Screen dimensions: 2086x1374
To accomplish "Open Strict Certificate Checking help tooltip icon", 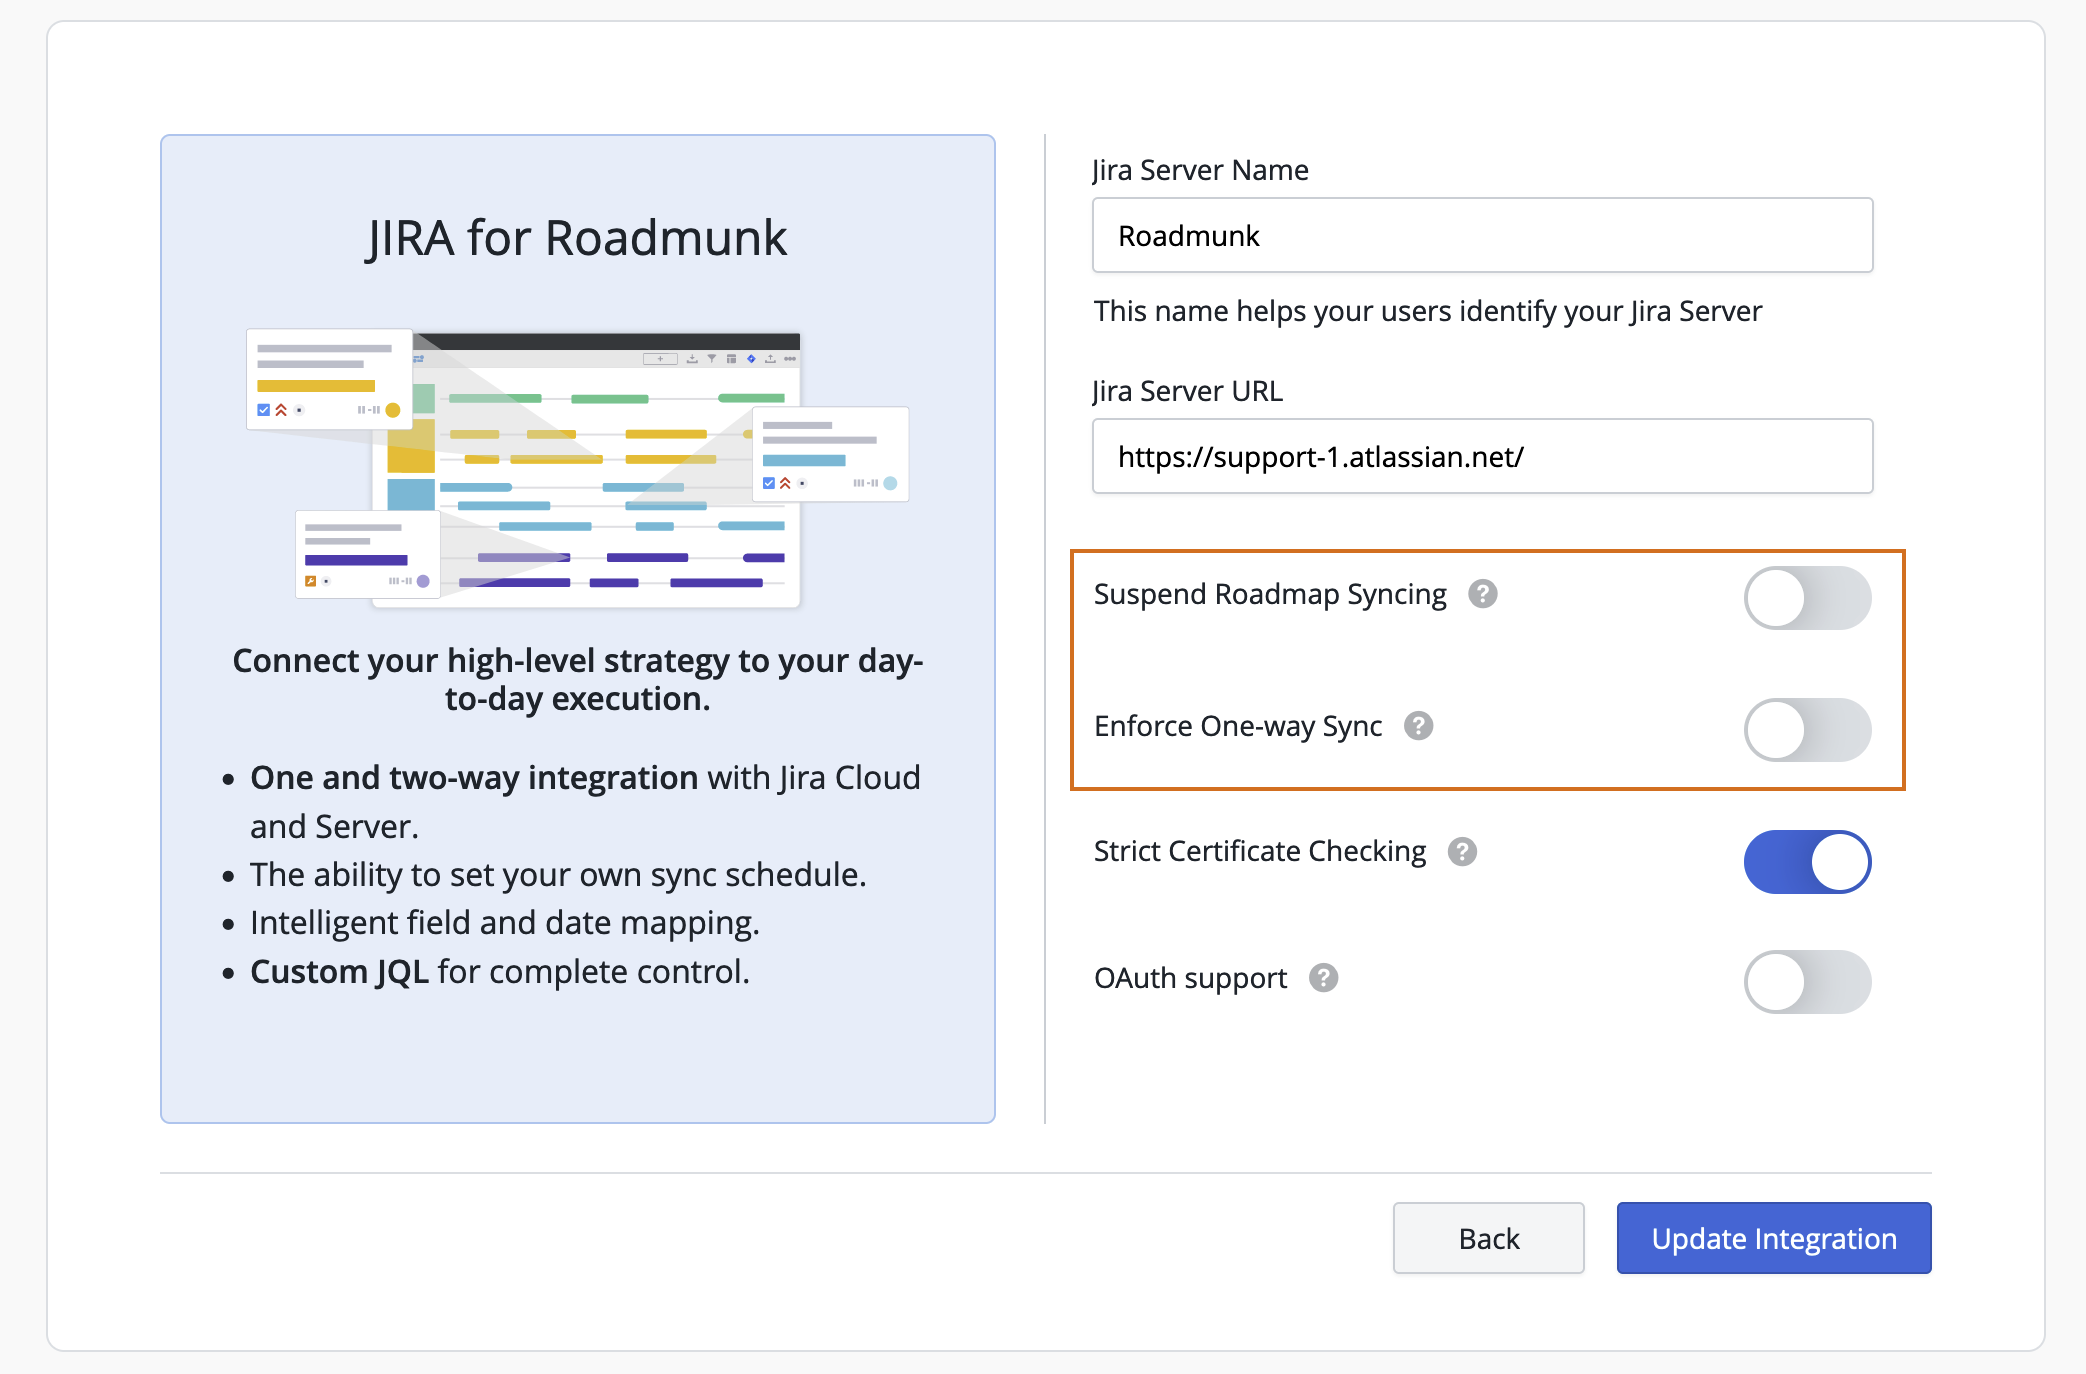I will [1462, 851].
